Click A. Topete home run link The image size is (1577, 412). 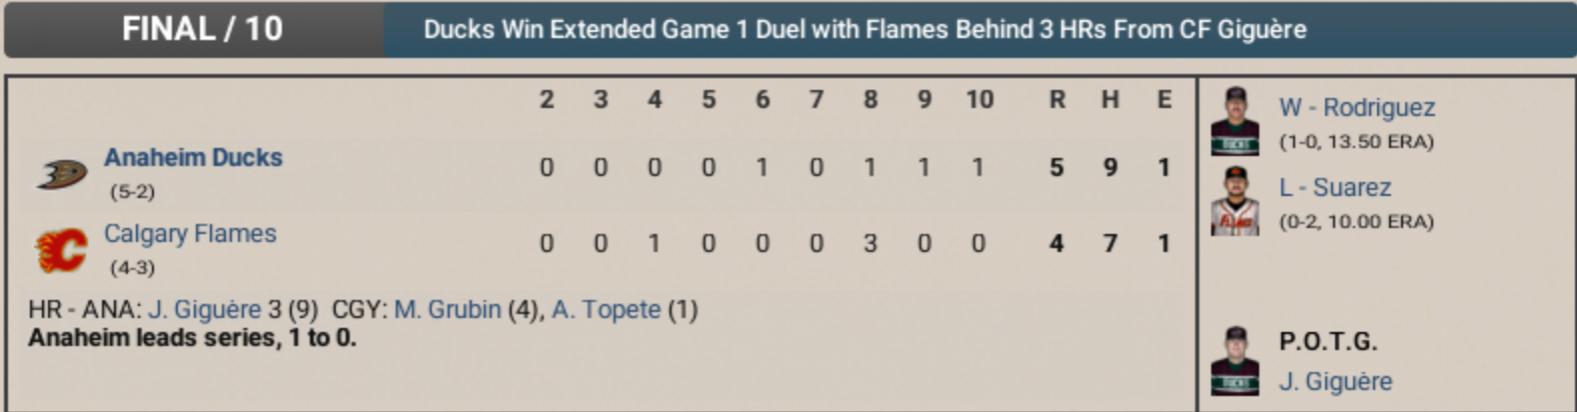click(x=606, y=310)
